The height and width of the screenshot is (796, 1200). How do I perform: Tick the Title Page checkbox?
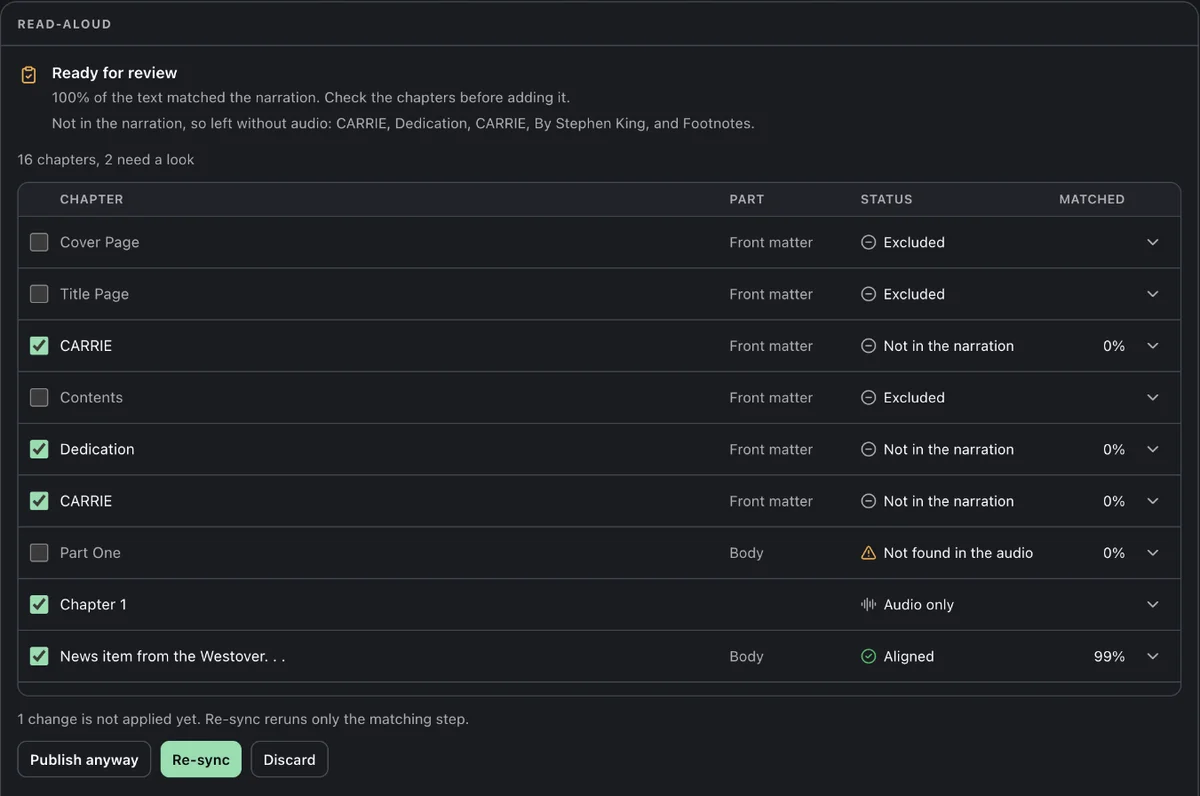point(39,294)
